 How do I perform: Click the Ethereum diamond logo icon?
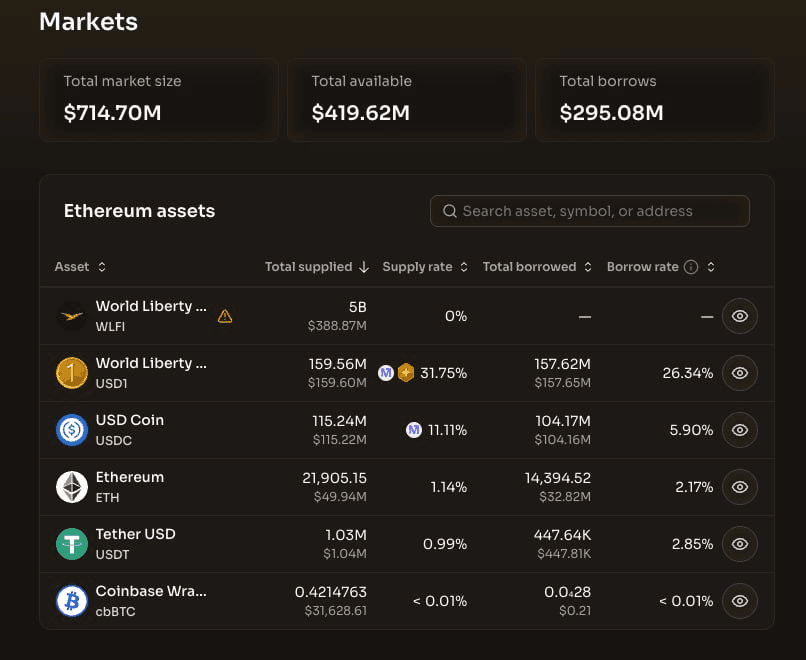tap(72, 487)
